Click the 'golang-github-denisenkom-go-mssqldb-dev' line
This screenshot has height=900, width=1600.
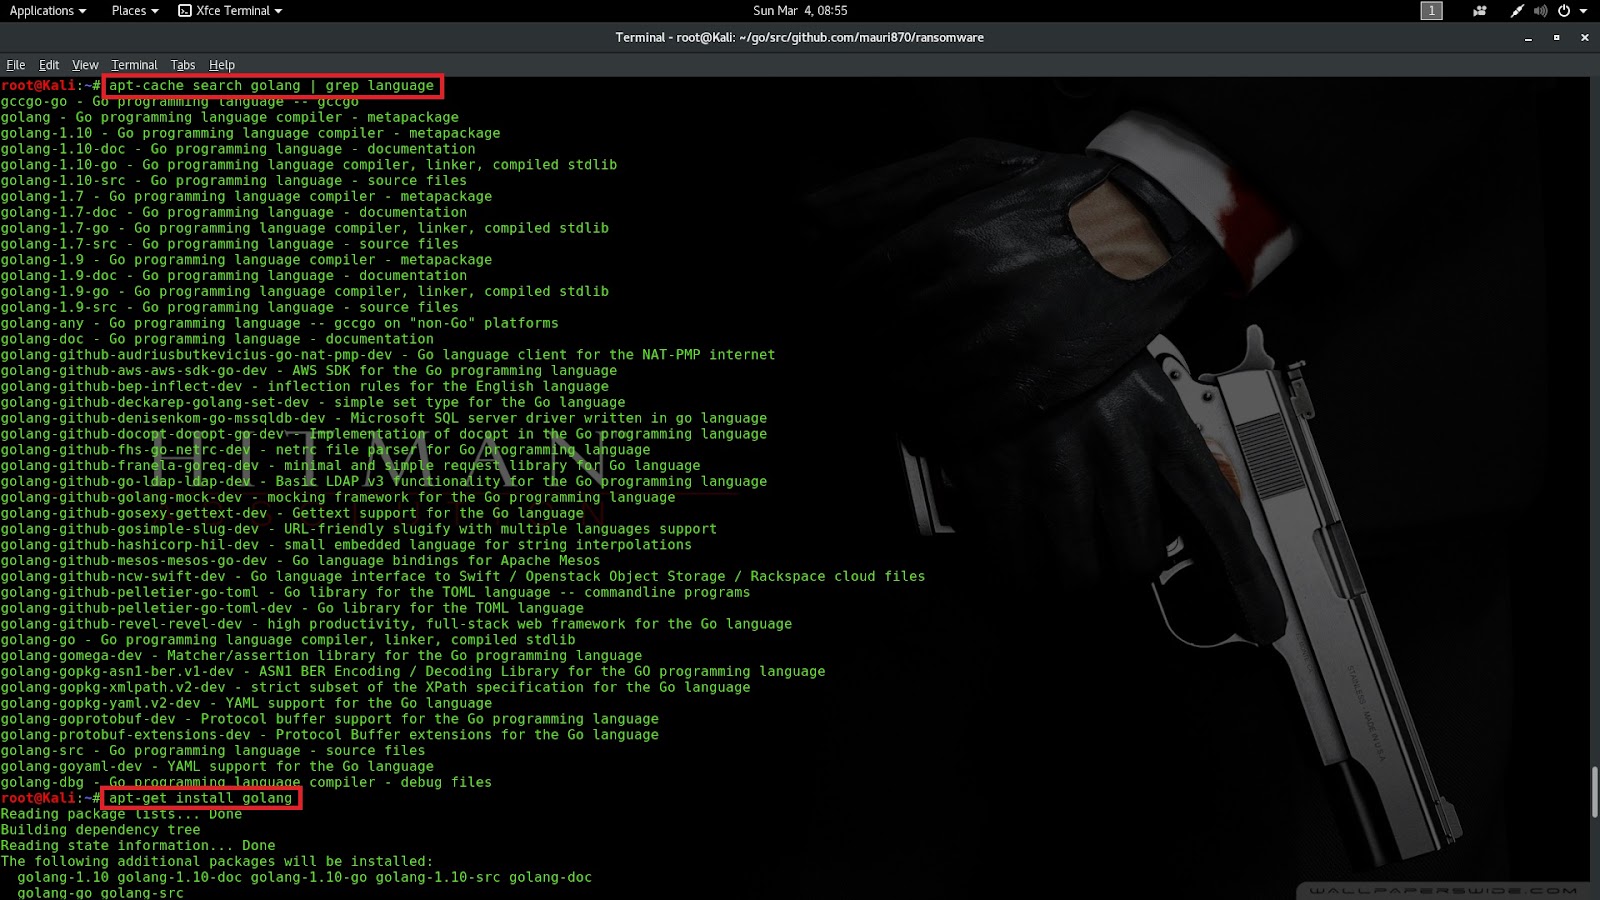coord(384,419)
